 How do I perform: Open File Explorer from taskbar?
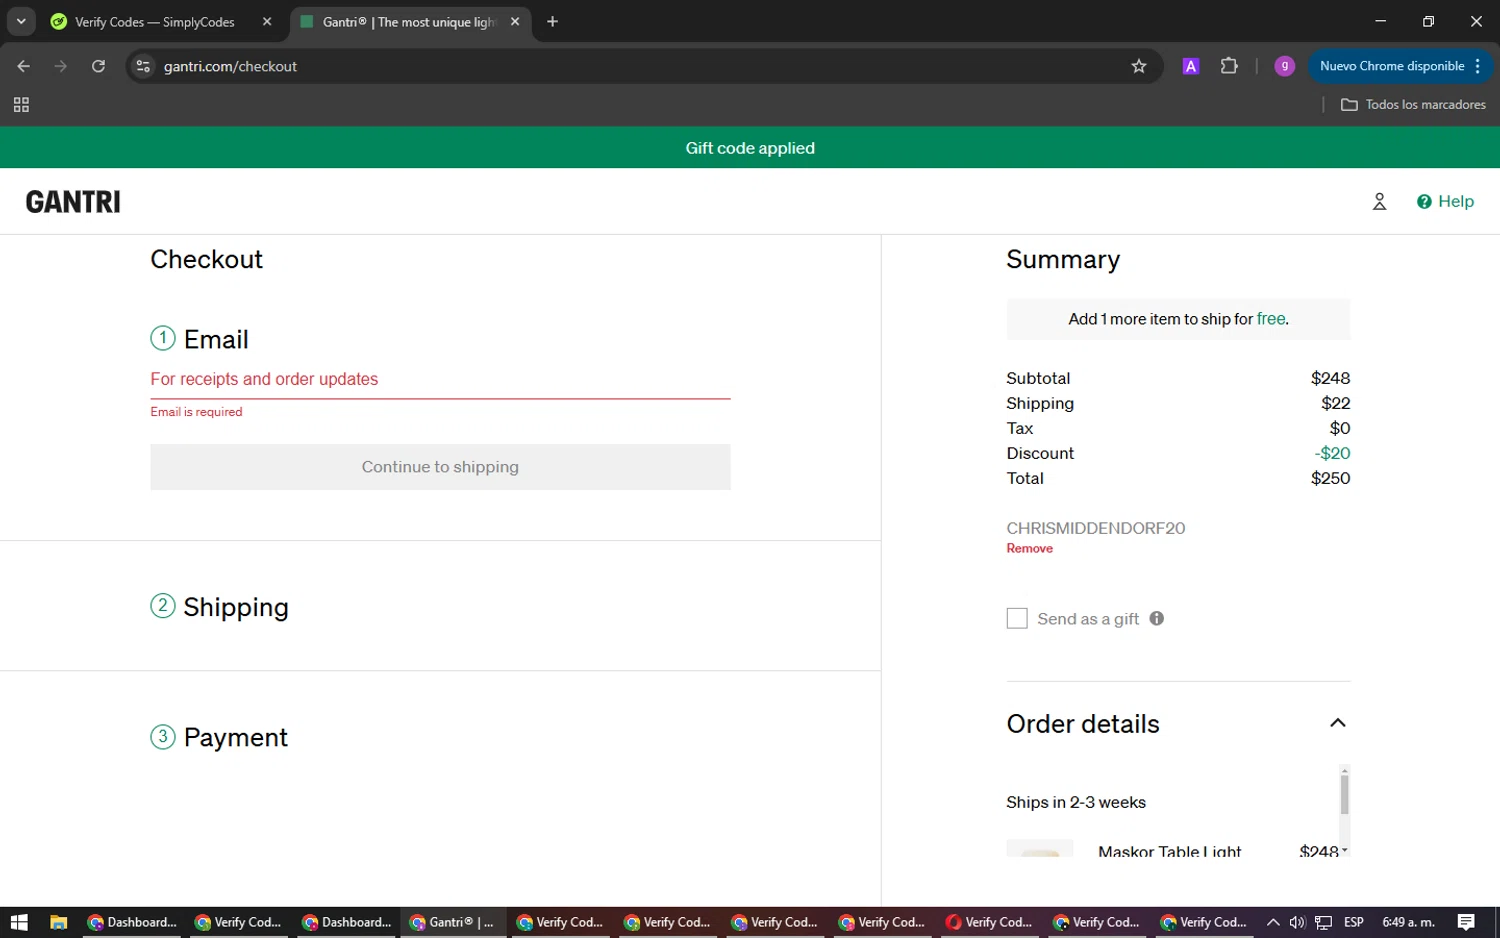[x=58, y=922]
